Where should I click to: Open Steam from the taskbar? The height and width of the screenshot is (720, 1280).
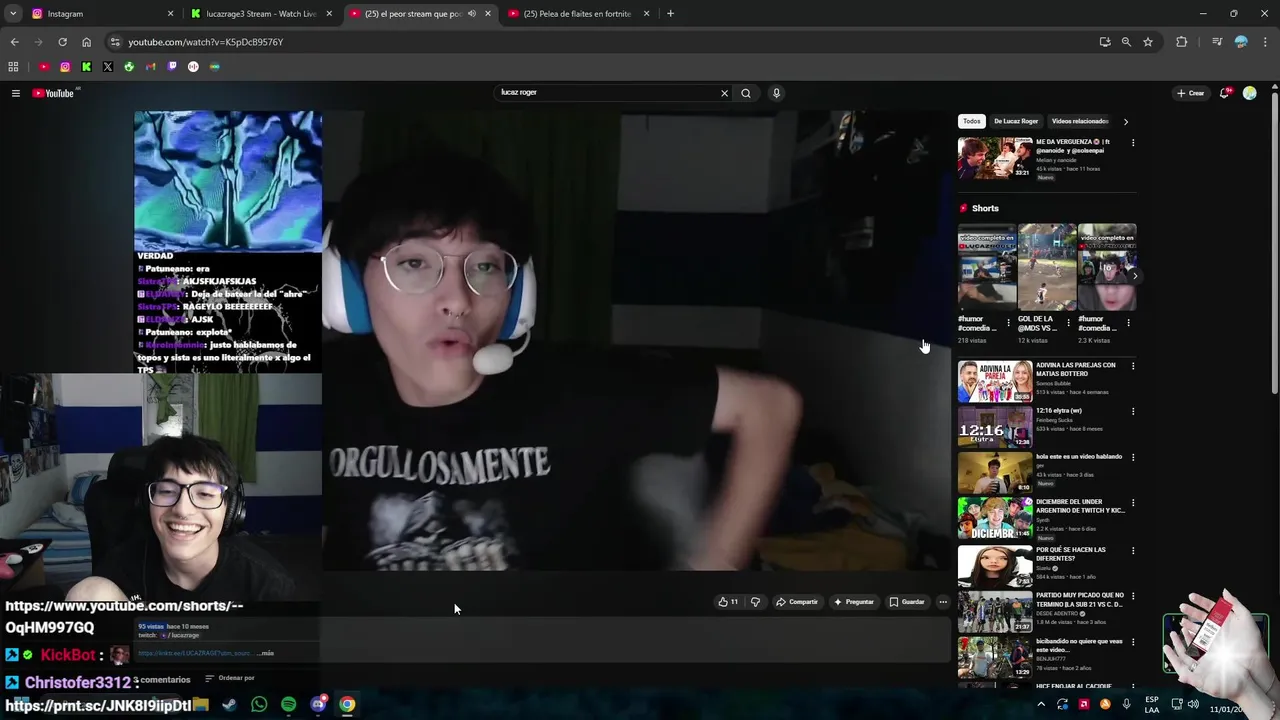pyautogui.click(x=229, y=704)
